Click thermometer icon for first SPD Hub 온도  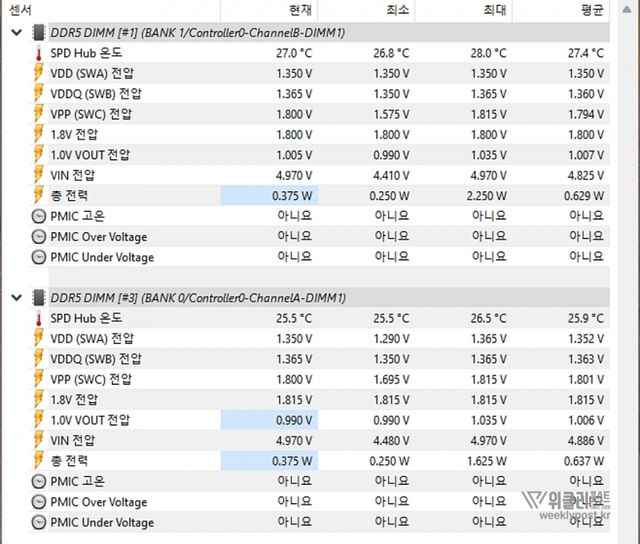pyautogui.click(x=38, y=53)
